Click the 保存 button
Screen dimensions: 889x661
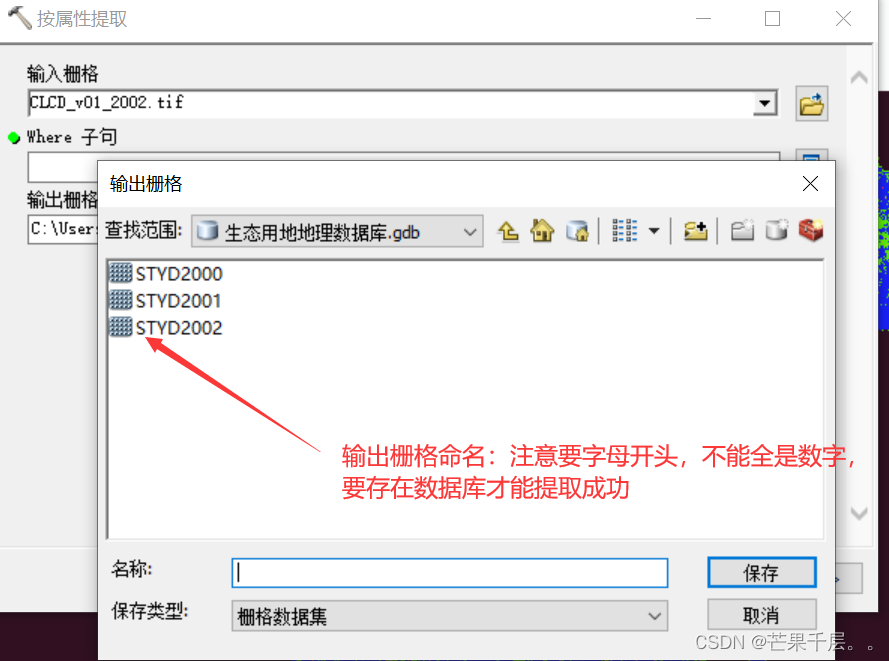(761, 573)
